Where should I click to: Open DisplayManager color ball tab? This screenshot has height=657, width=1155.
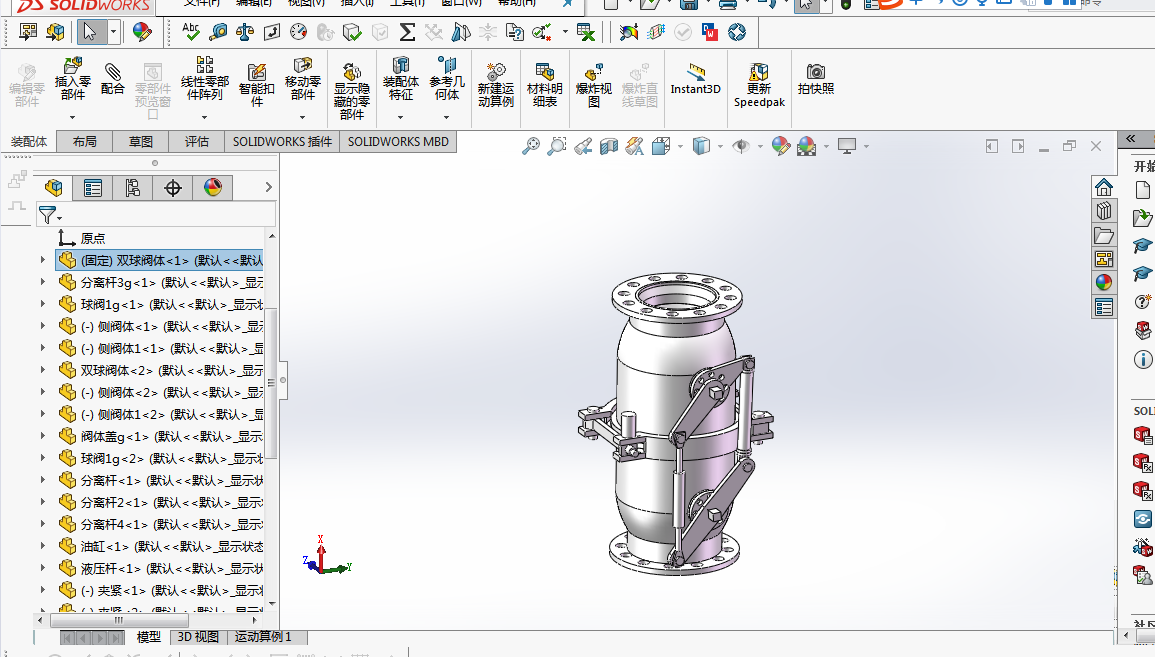coord(213,188)
